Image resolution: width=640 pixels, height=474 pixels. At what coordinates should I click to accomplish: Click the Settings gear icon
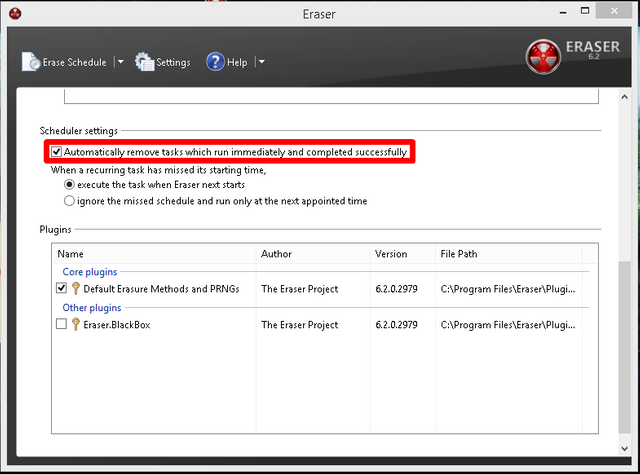pyautogui.click(x=144, y=62)
